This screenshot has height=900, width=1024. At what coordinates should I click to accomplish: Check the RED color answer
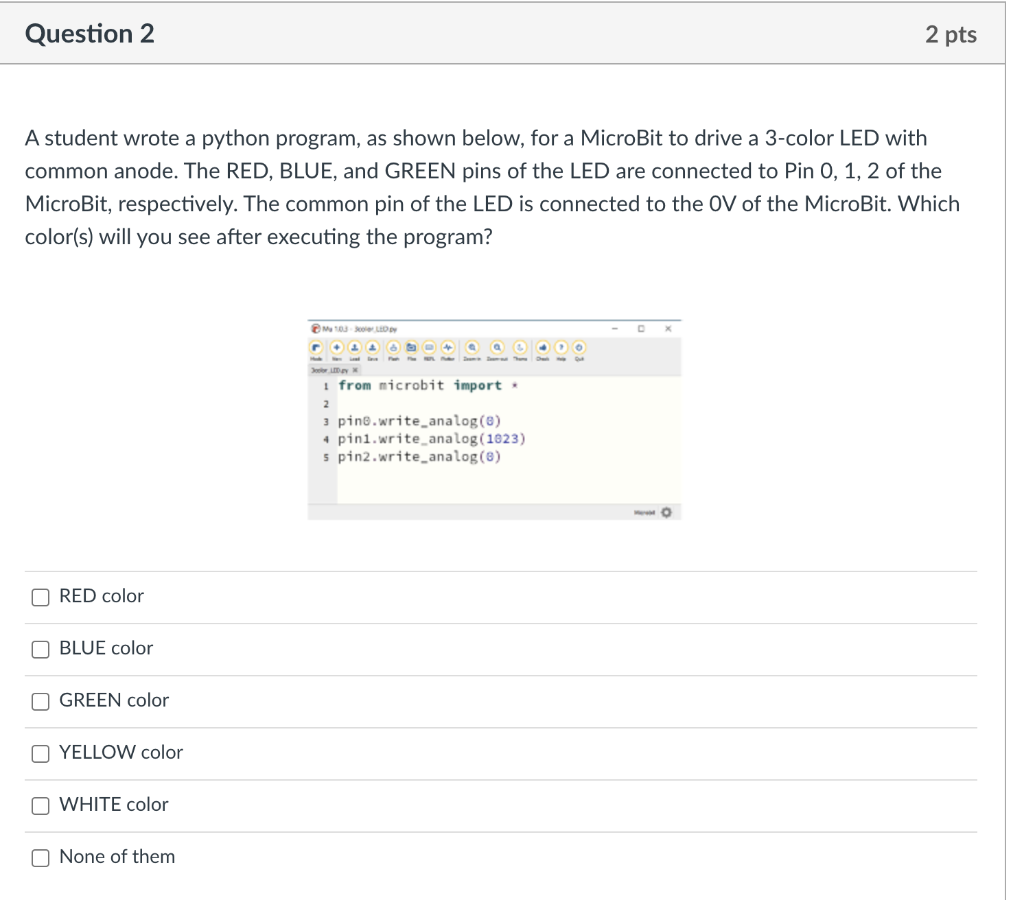tap(41, 596)
